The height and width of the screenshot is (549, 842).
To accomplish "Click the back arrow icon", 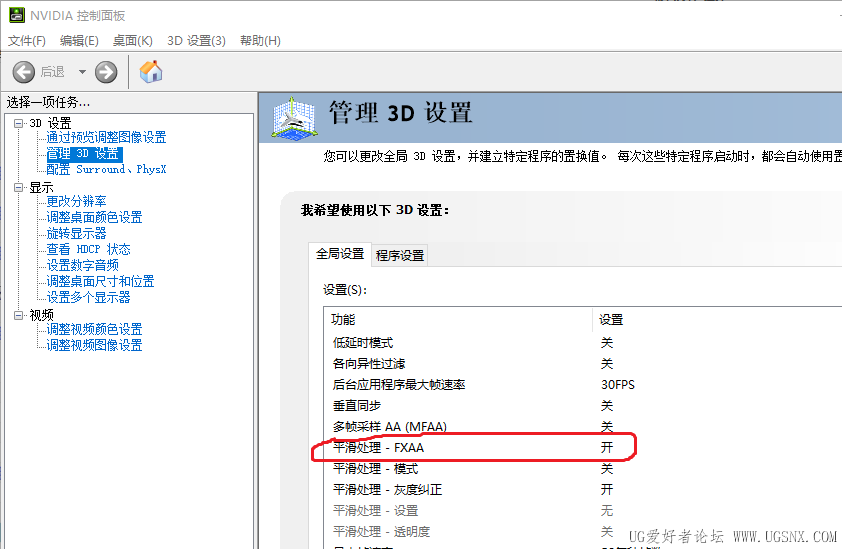I will 24,72.
